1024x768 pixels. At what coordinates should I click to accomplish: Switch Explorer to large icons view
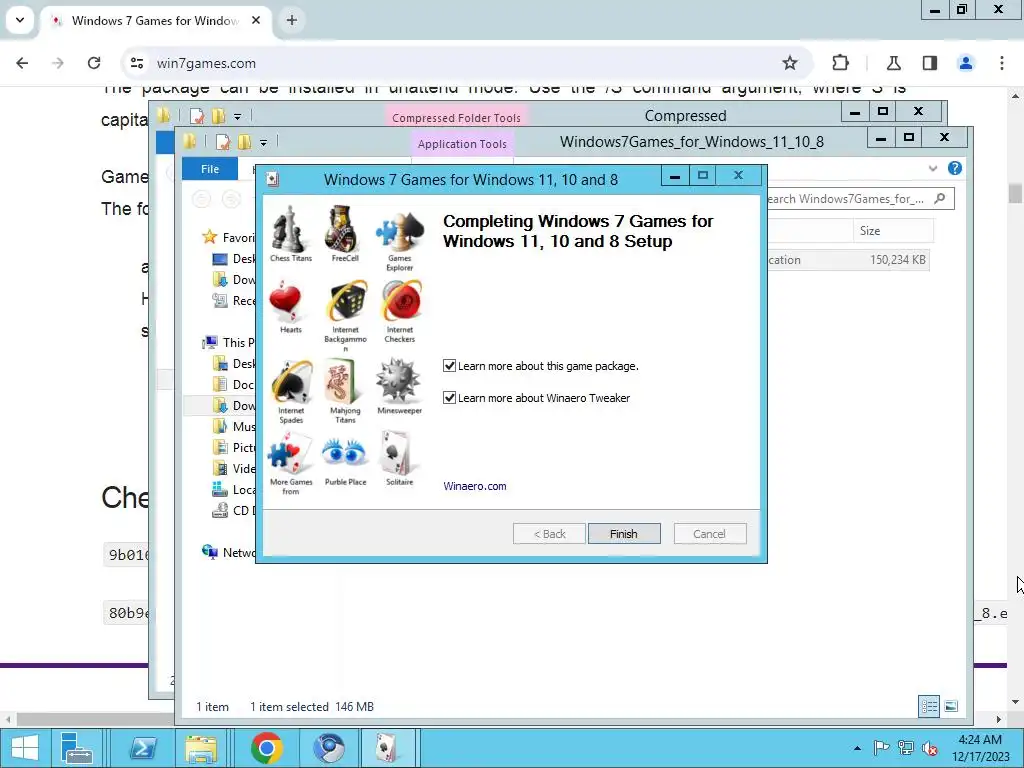(951, 706)
